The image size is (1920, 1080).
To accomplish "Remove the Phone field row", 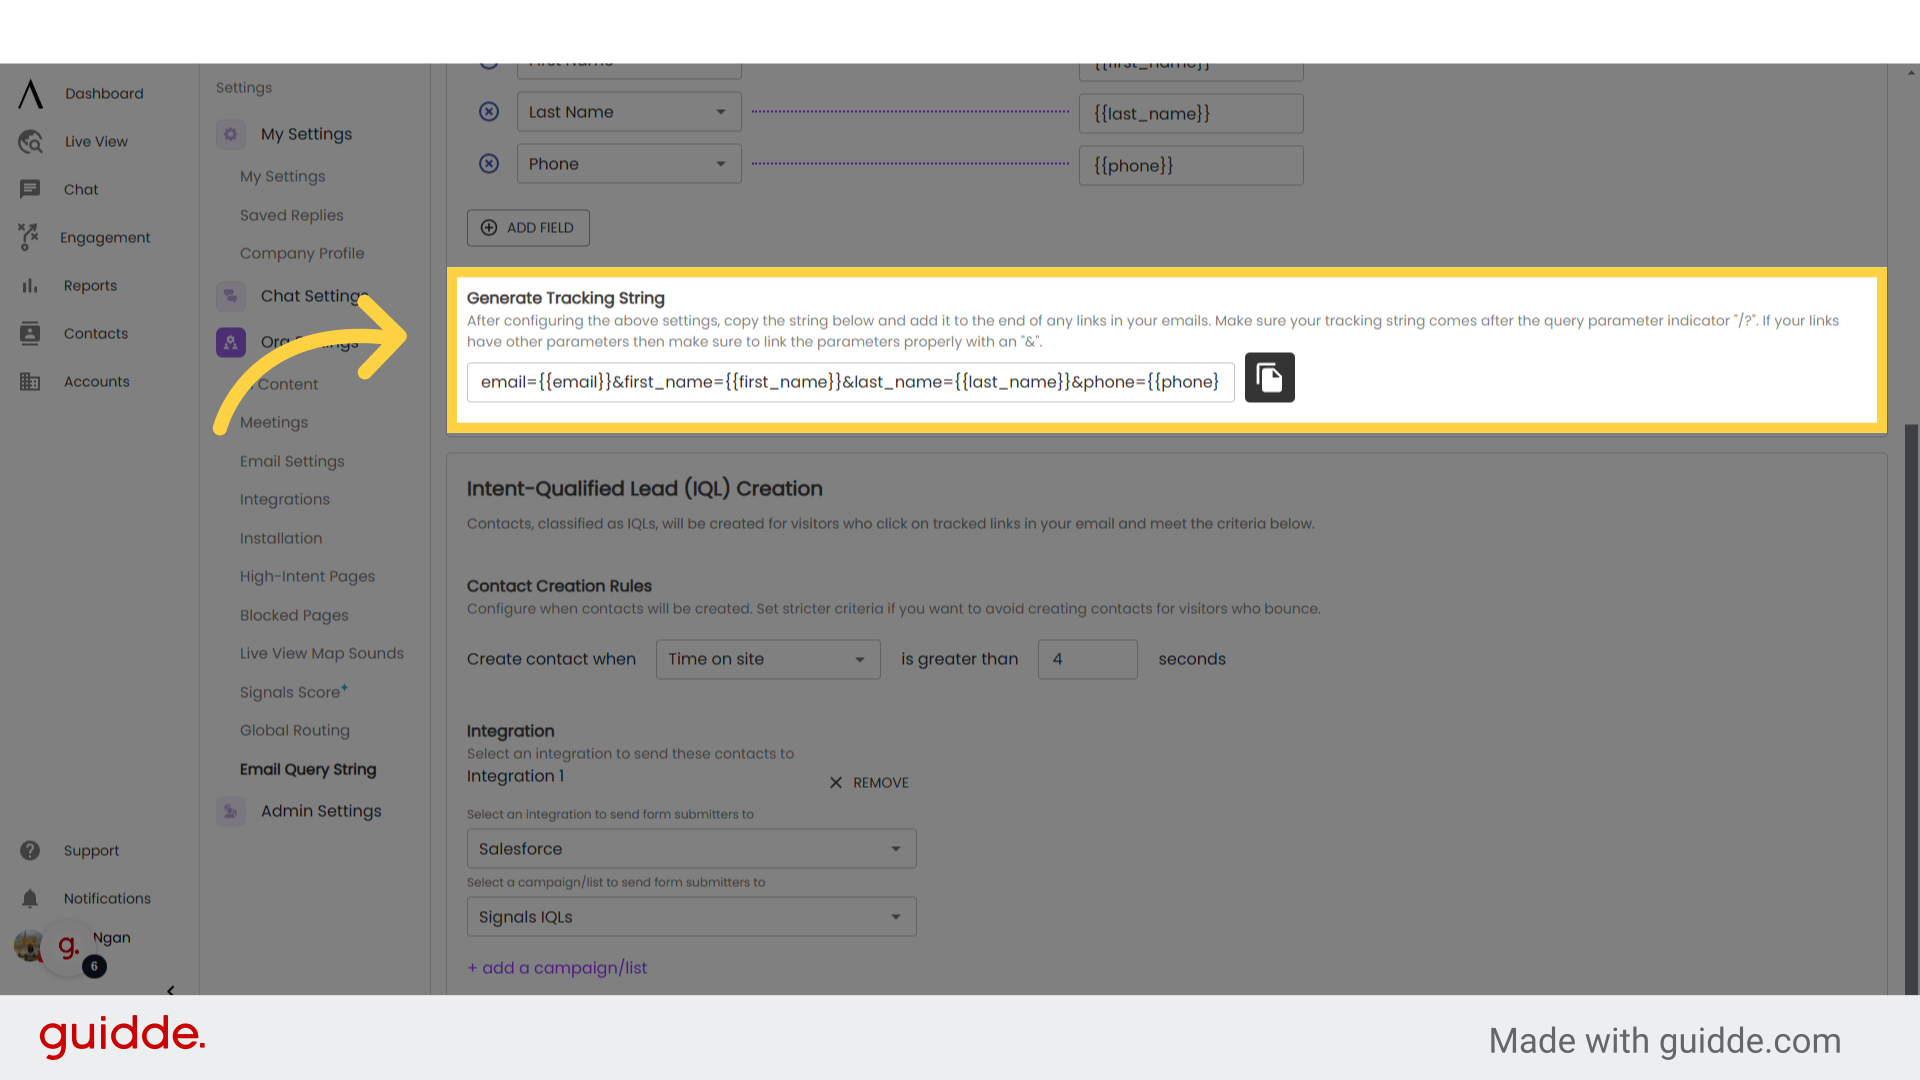I will pyautogui.click(x=489, y=164).
